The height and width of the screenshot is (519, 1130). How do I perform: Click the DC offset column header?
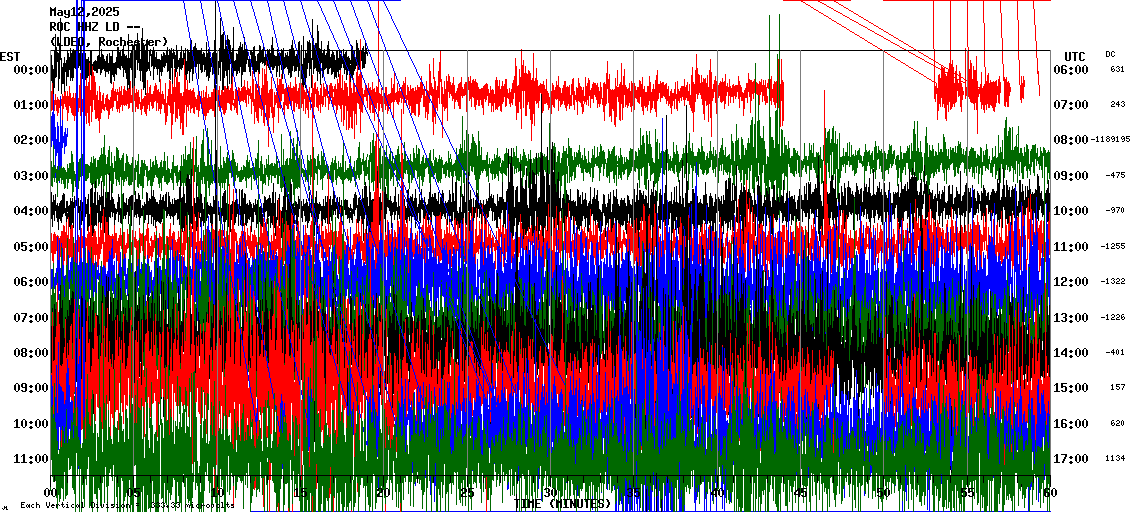(1110, 54)
